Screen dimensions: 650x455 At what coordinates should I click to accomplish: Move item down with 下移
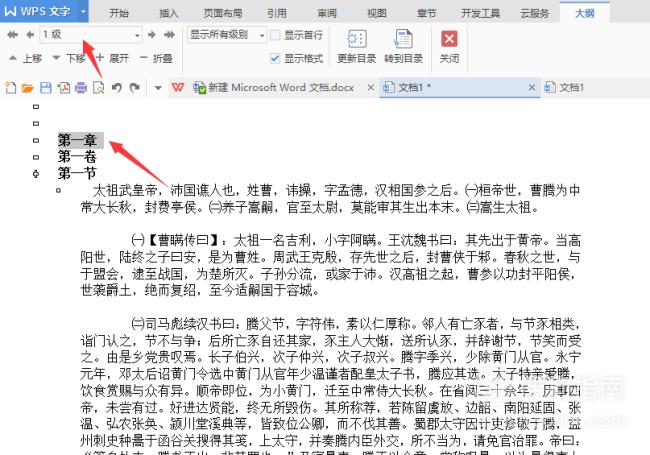[69, 58]
